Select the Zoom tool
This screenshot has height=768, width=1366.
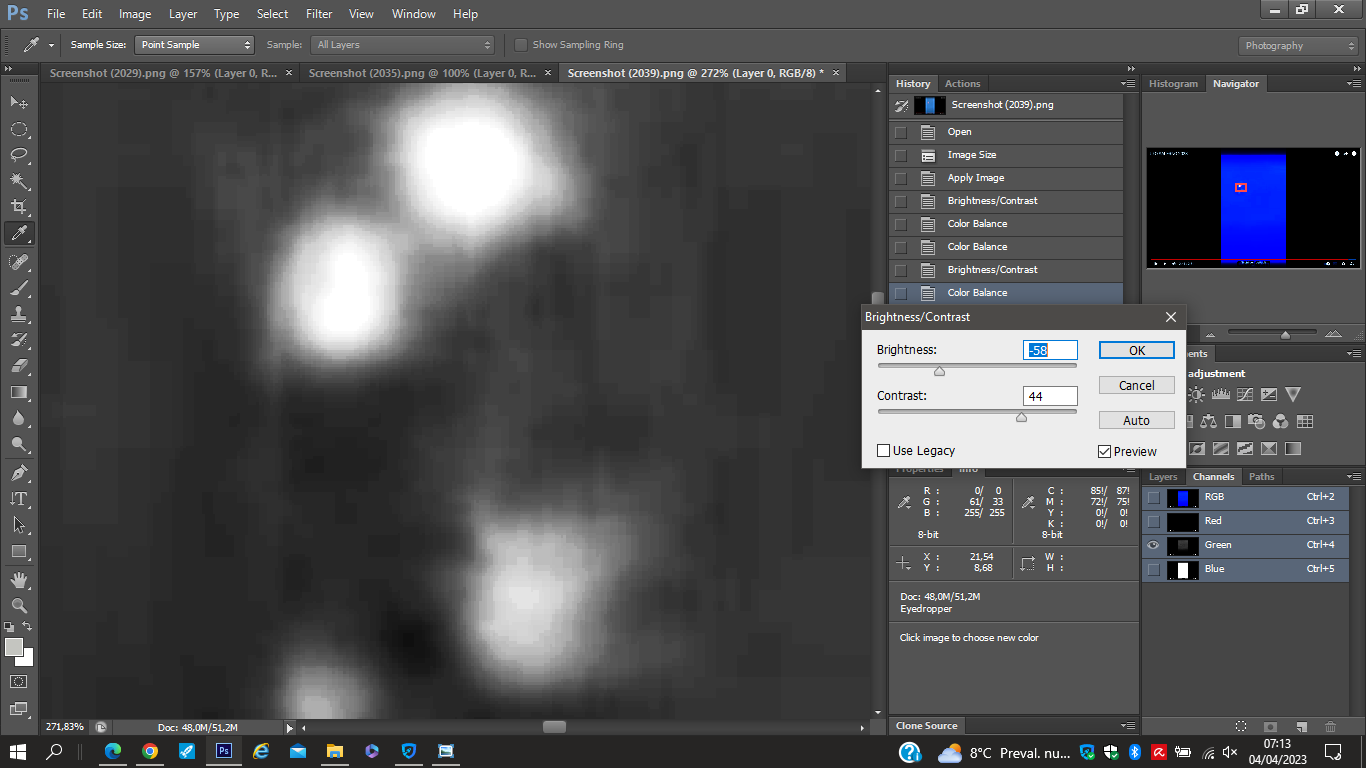[19, 605]
